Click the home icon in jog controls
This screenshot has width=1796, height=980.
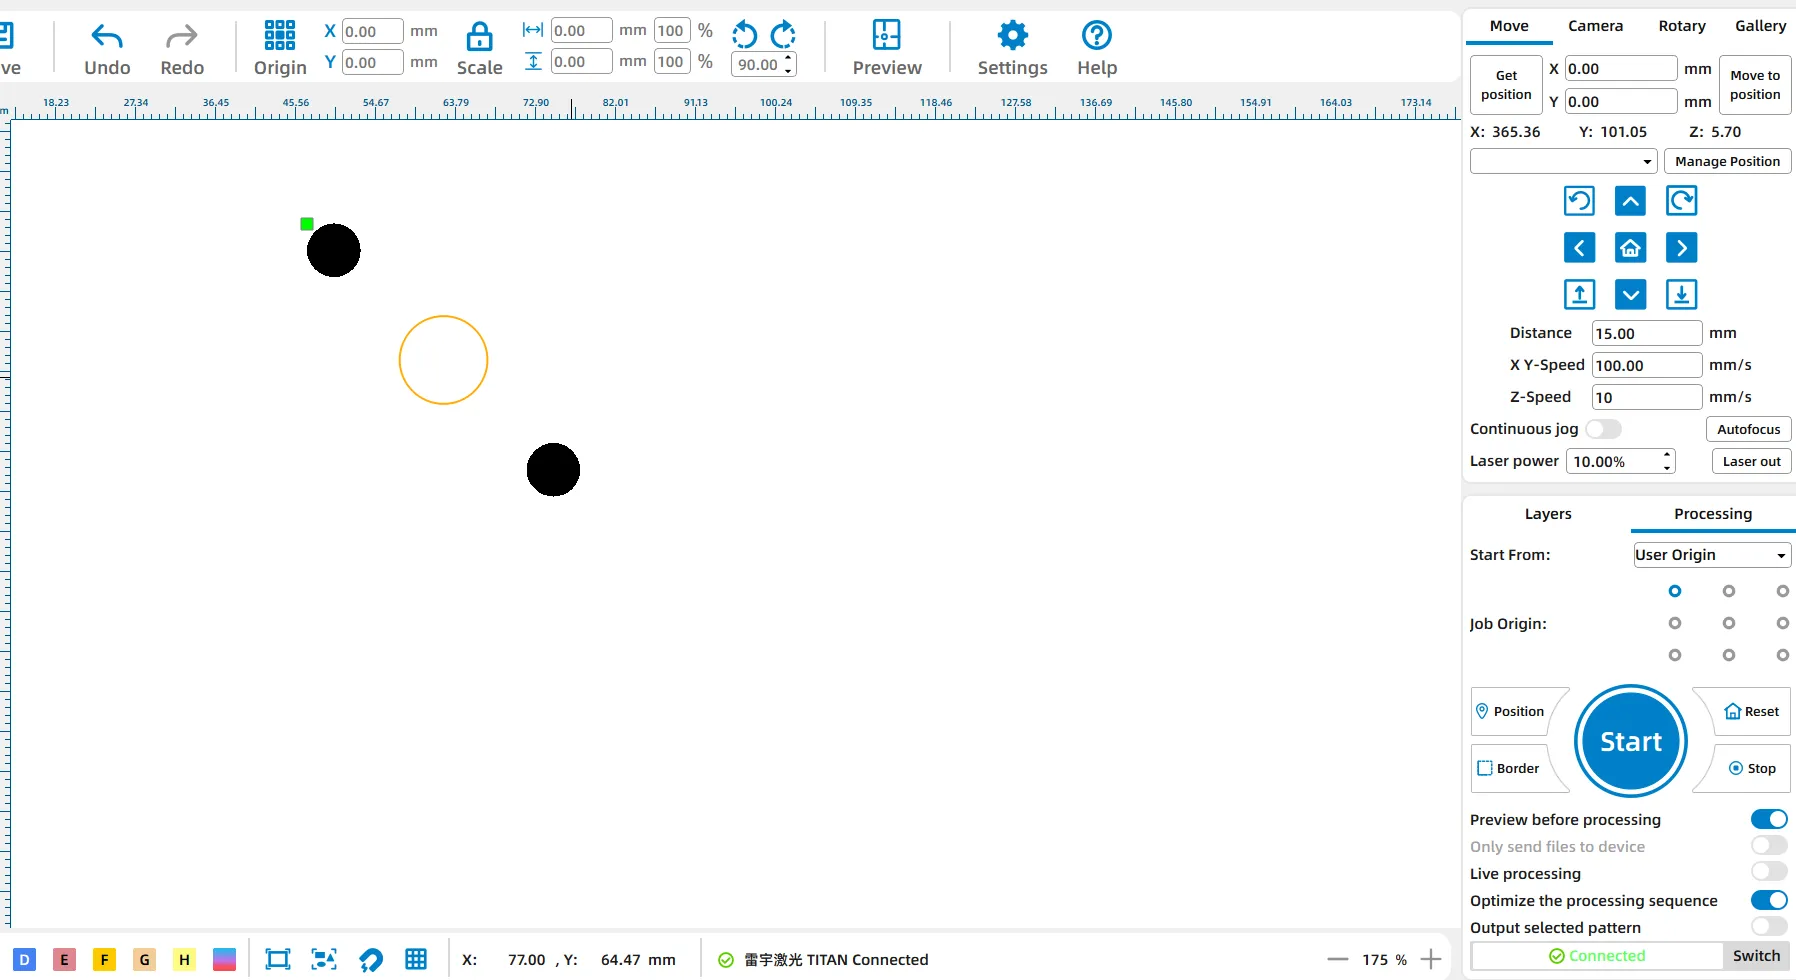(x=1630, y=248)
